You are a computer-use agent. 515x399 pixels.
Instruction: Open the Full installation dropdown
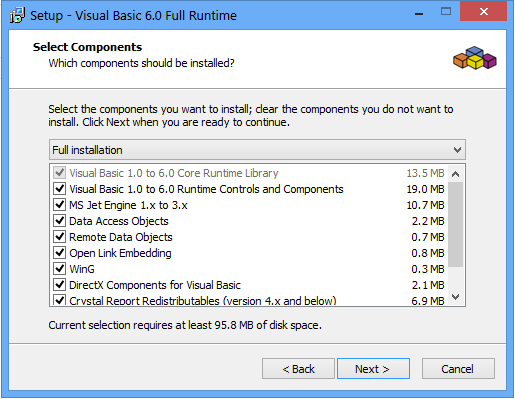tap(257, 150)
